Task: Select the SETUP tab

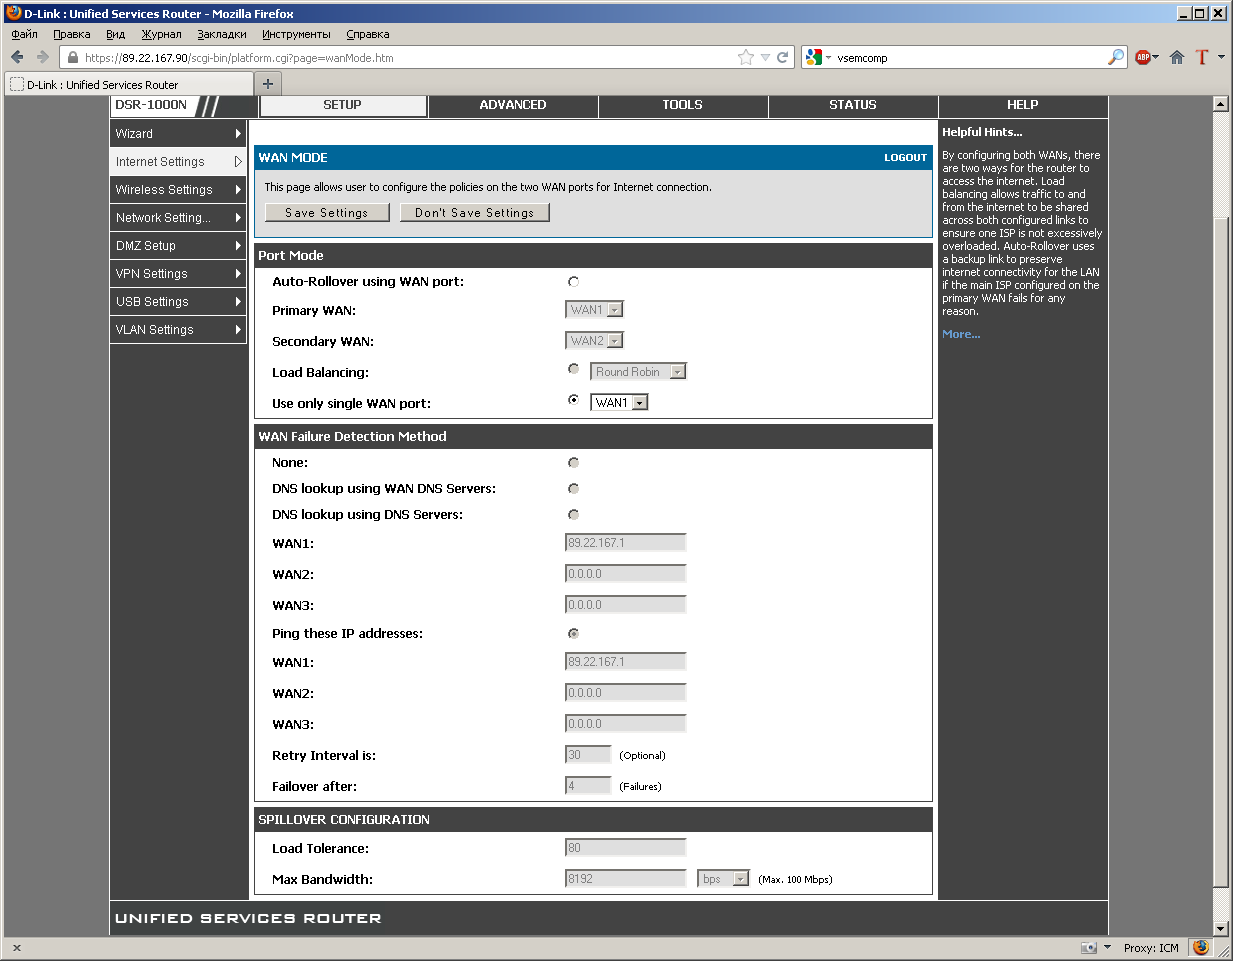Action: pos(343,105)
